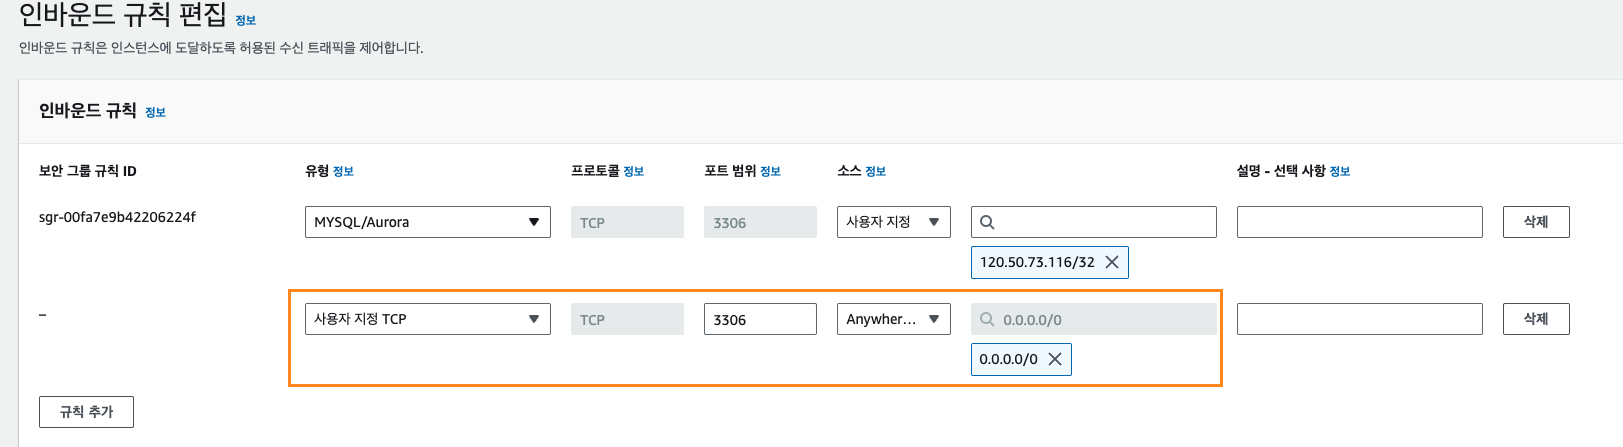
Task: Open the 사용자 지정 TCP type dropdown
Action: click(428, 319)
